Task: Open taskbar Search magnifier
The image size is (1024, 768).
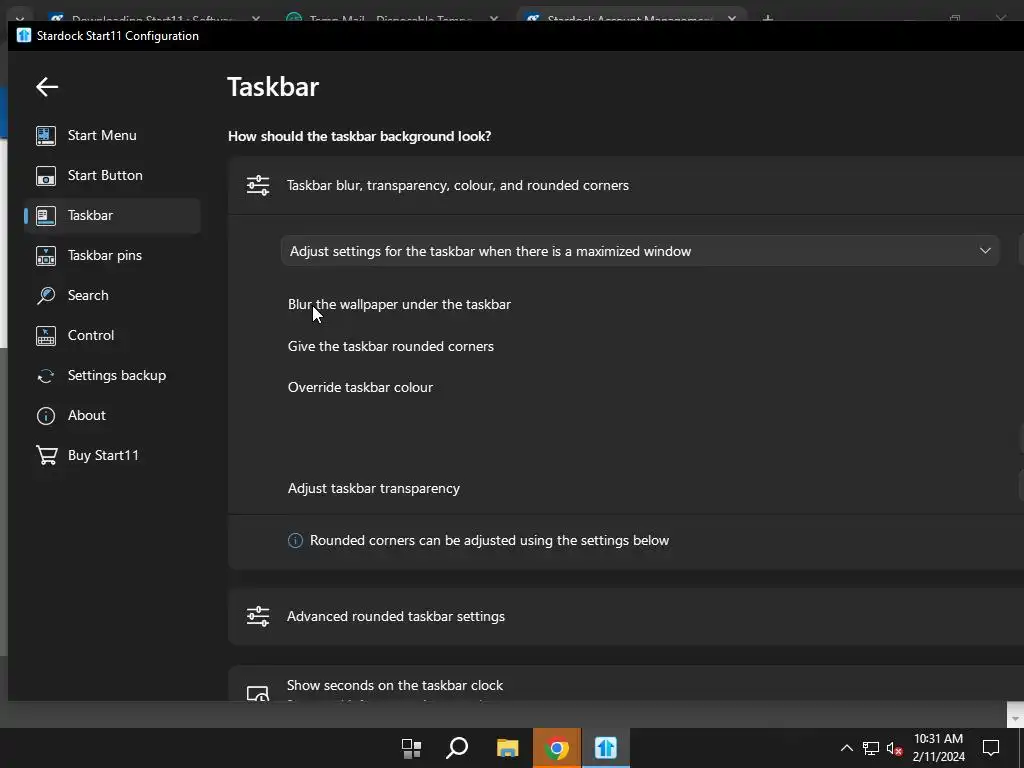Action: pos(457,748)
